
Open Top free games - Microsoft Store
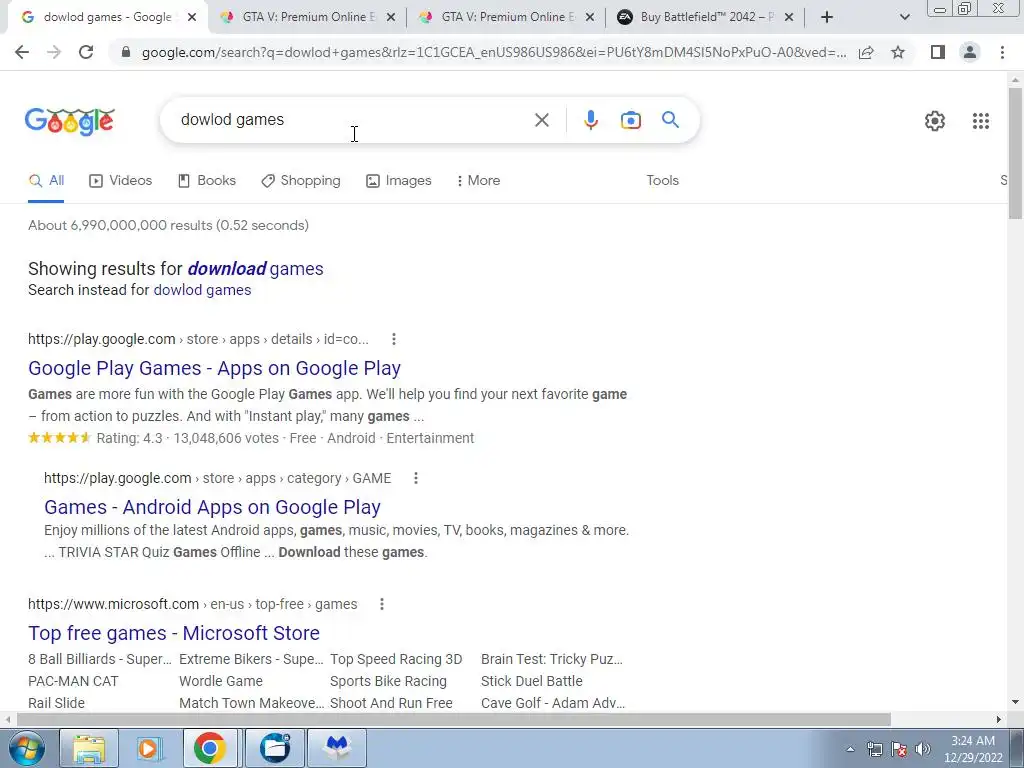click(x=174, y=633)
